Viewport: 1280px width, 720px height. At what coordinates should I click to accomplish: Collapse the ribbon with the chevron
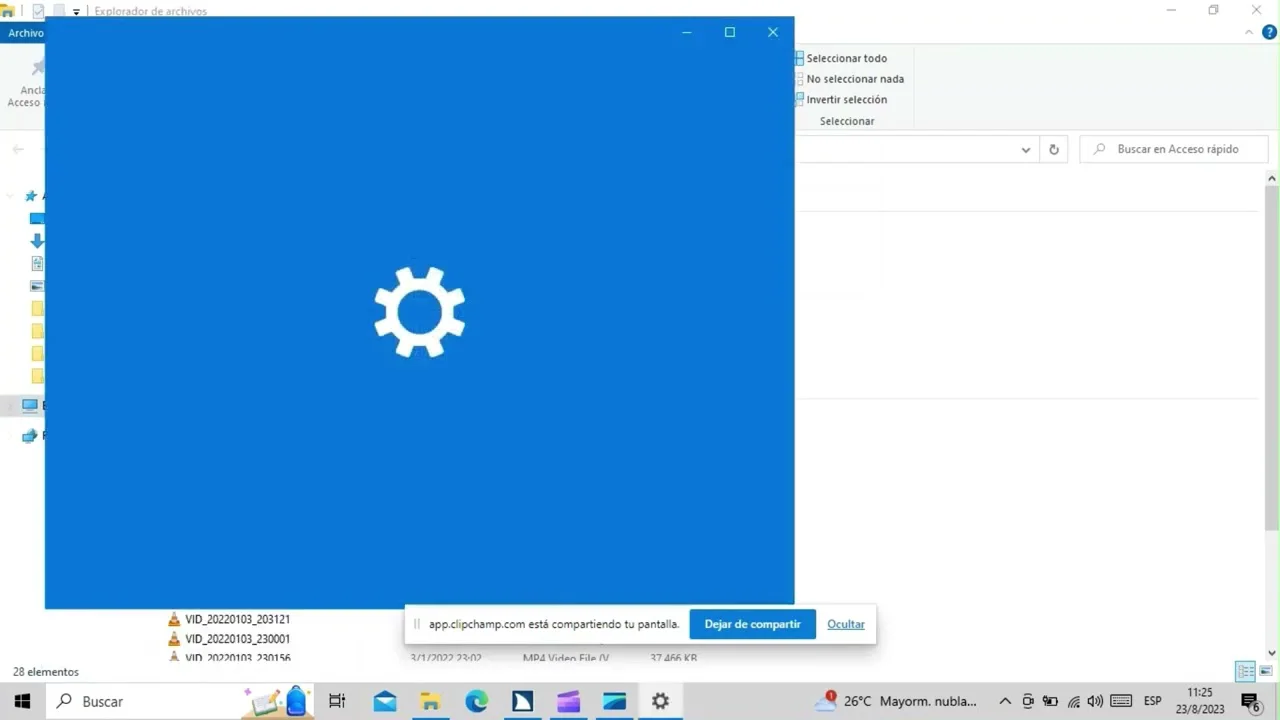[1249, 33]
